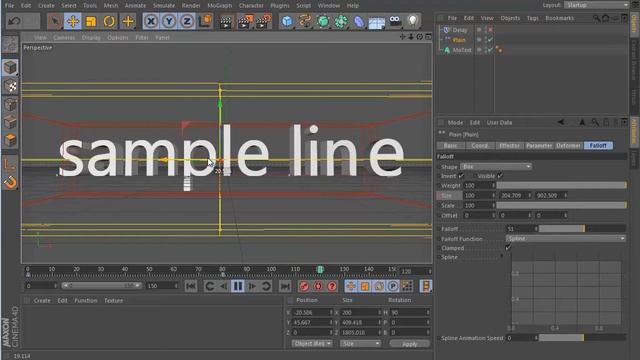Select Plain effector in object manager
Screen dimensions: 640x360
(459, 40)
